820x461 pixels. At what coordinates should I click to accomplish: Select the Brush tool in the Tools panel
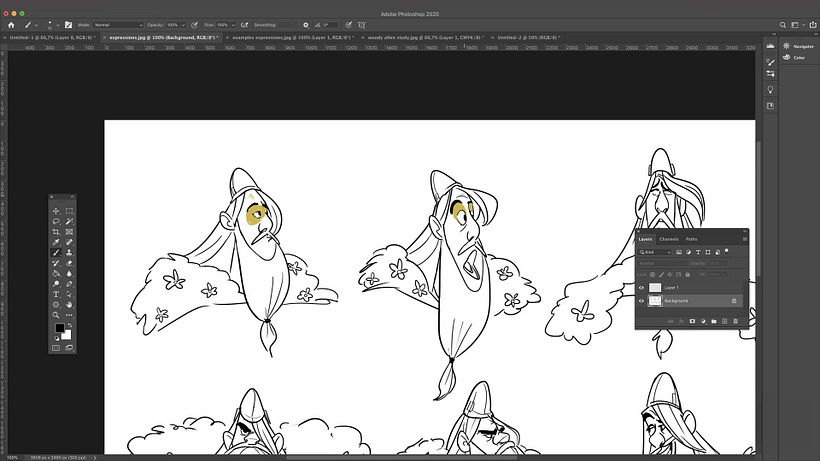56,252
